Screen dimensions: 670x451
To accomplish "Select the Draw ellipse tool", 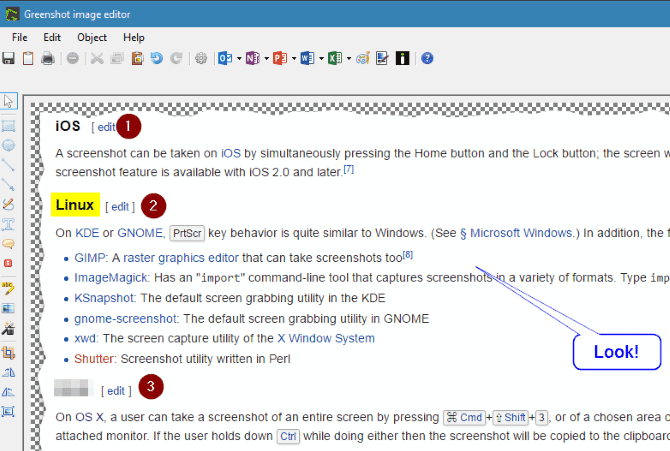I will (9, 145).
